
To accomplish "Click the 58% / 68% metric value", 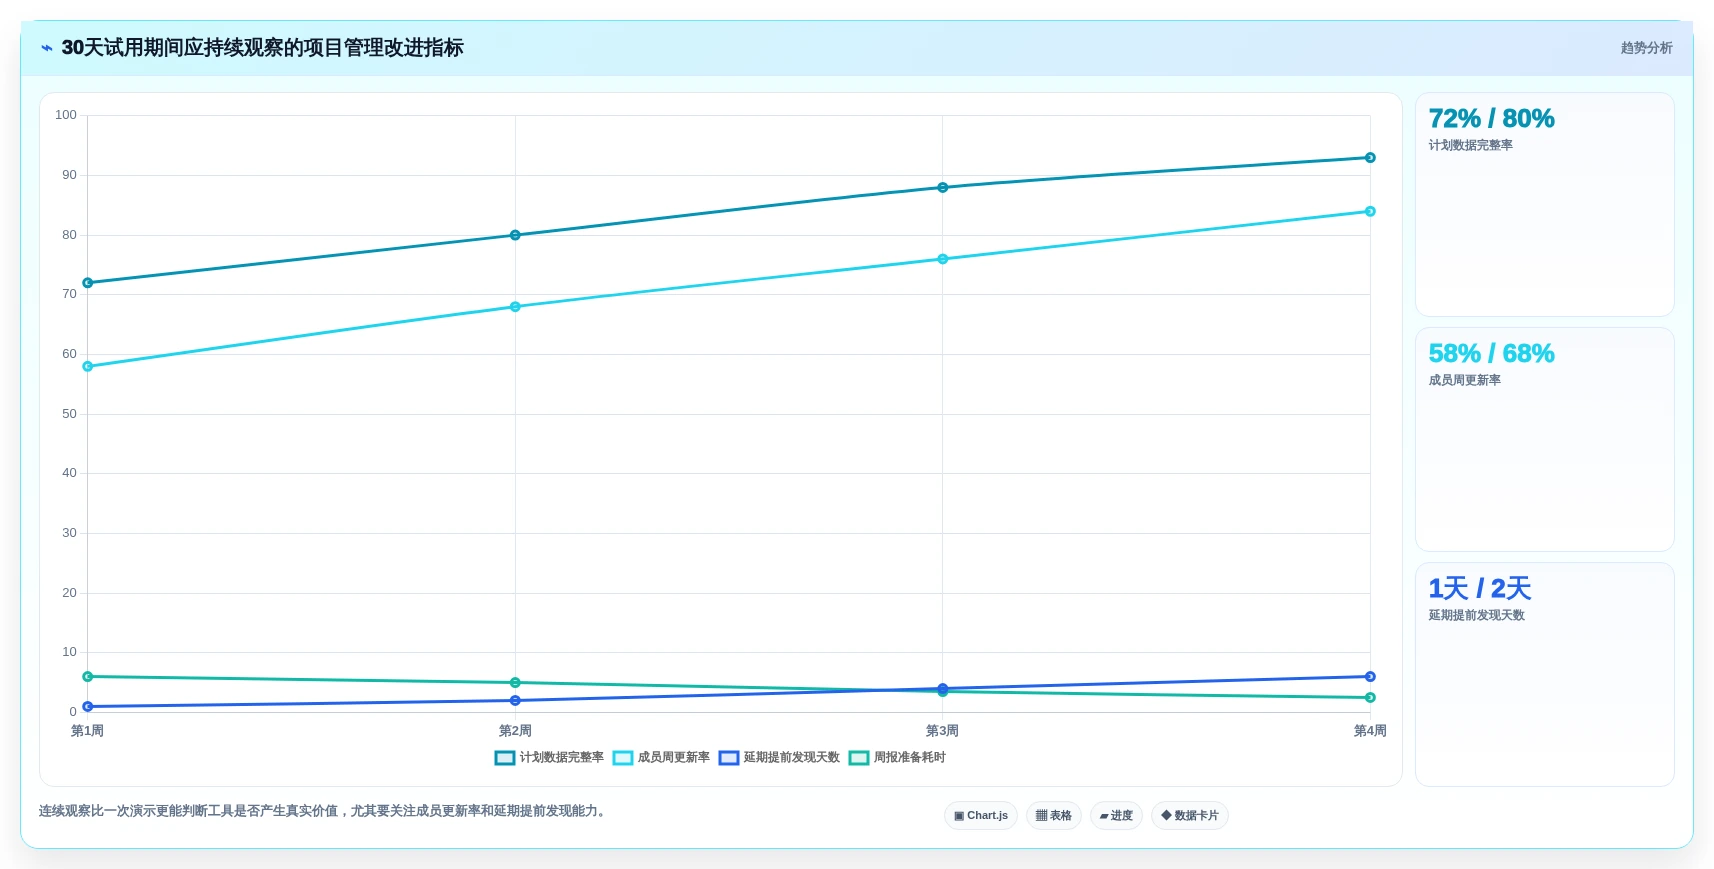I will 1491,354.
